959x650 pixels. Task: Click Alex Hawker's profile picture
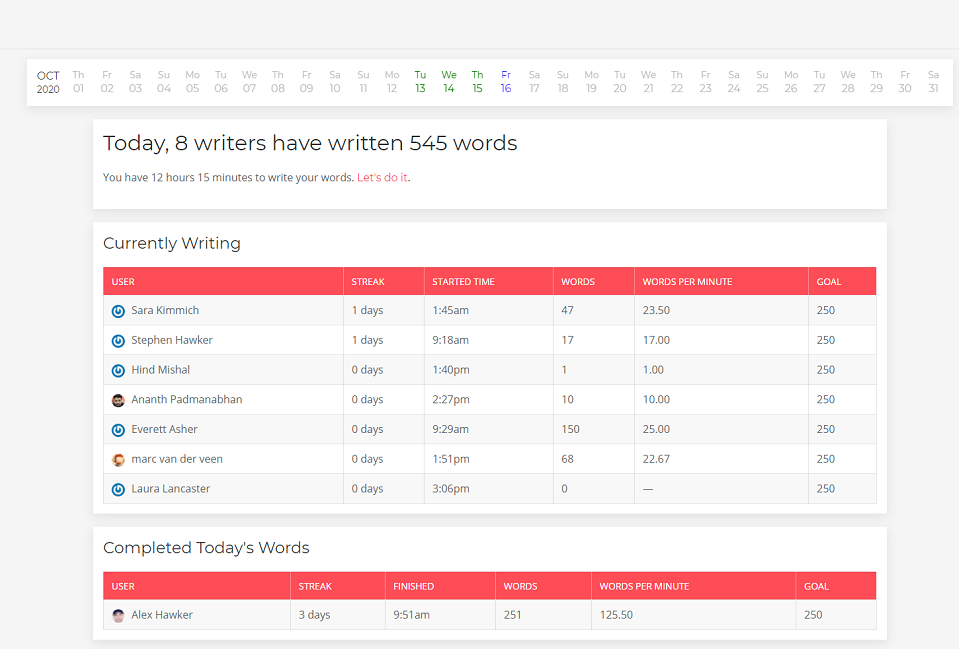(118, 614)
